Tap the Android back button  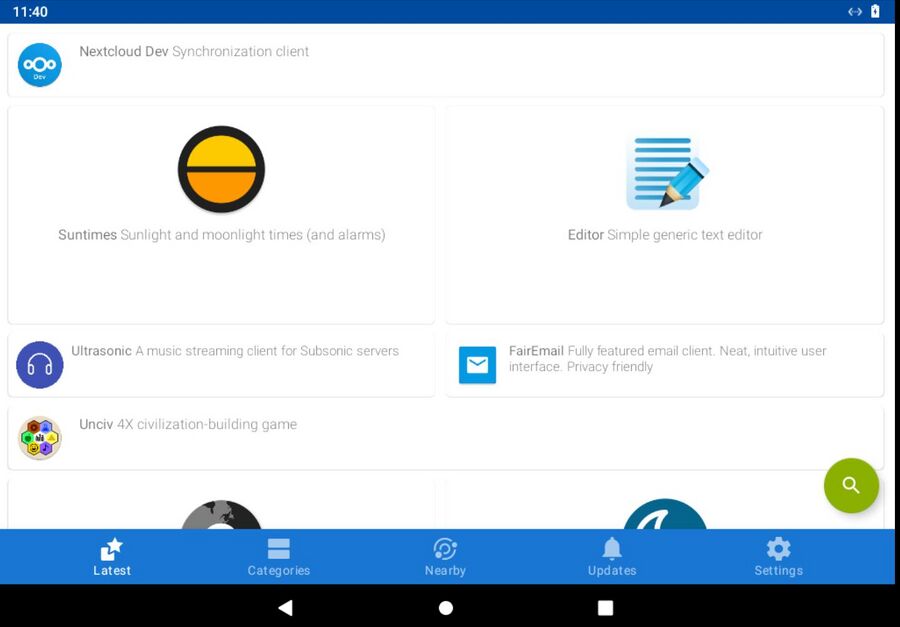pos(285,607)
